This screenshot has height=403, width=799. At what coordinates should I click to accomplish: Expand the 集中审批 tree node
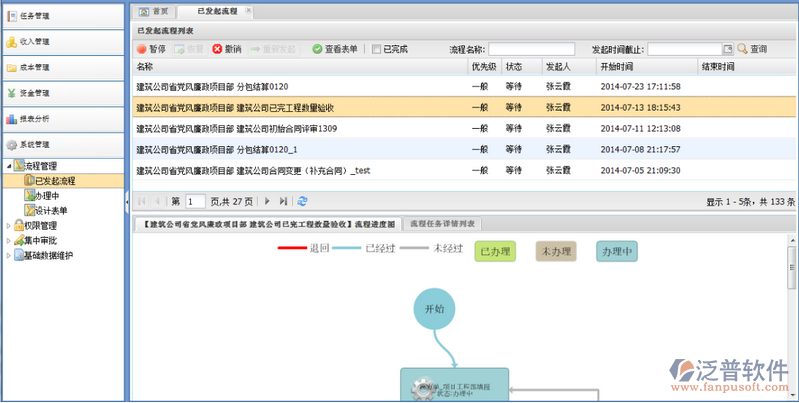9,240
